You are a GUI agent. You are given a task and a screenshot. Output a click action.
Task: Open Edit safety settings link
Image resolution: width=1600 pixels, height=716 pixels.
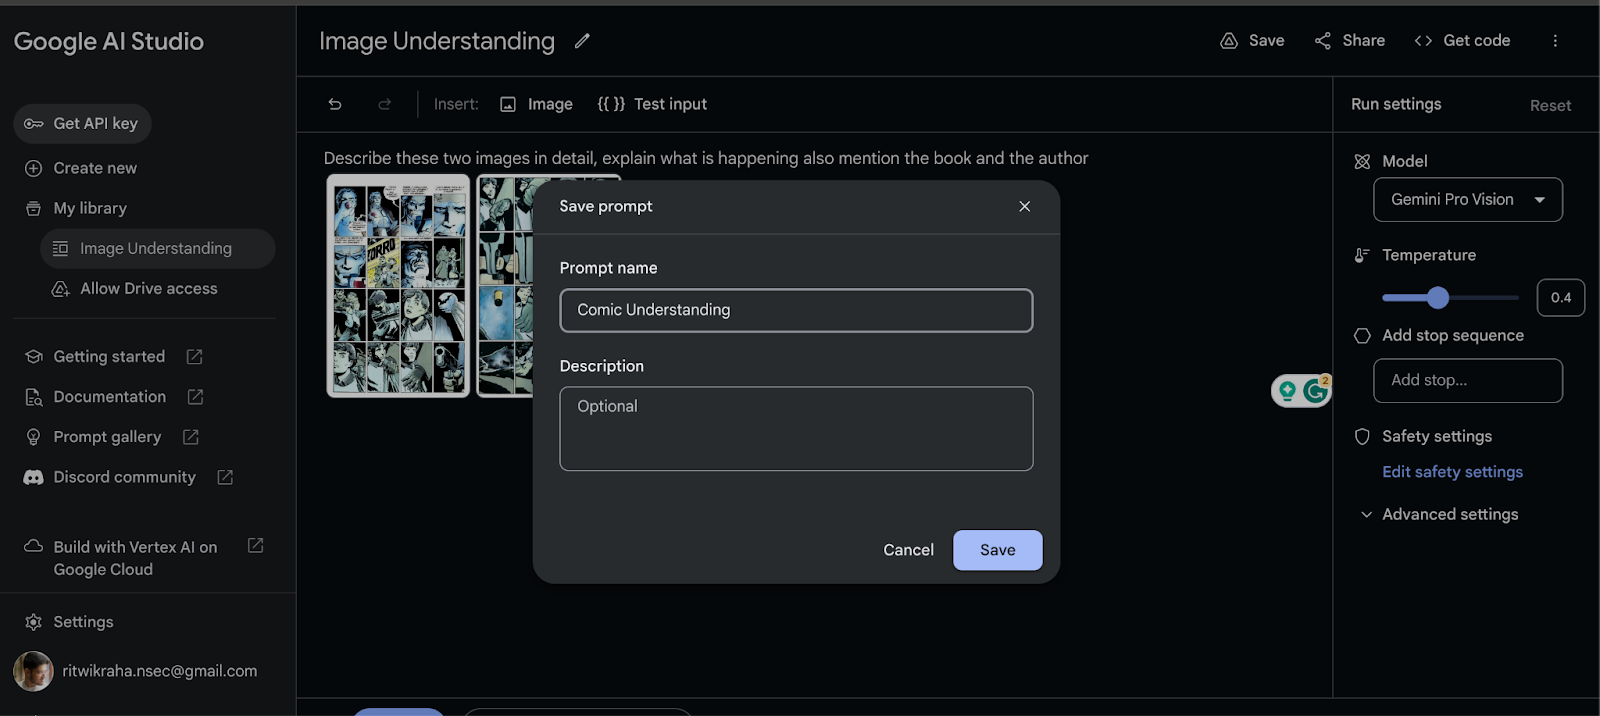tap(1452, 472)
